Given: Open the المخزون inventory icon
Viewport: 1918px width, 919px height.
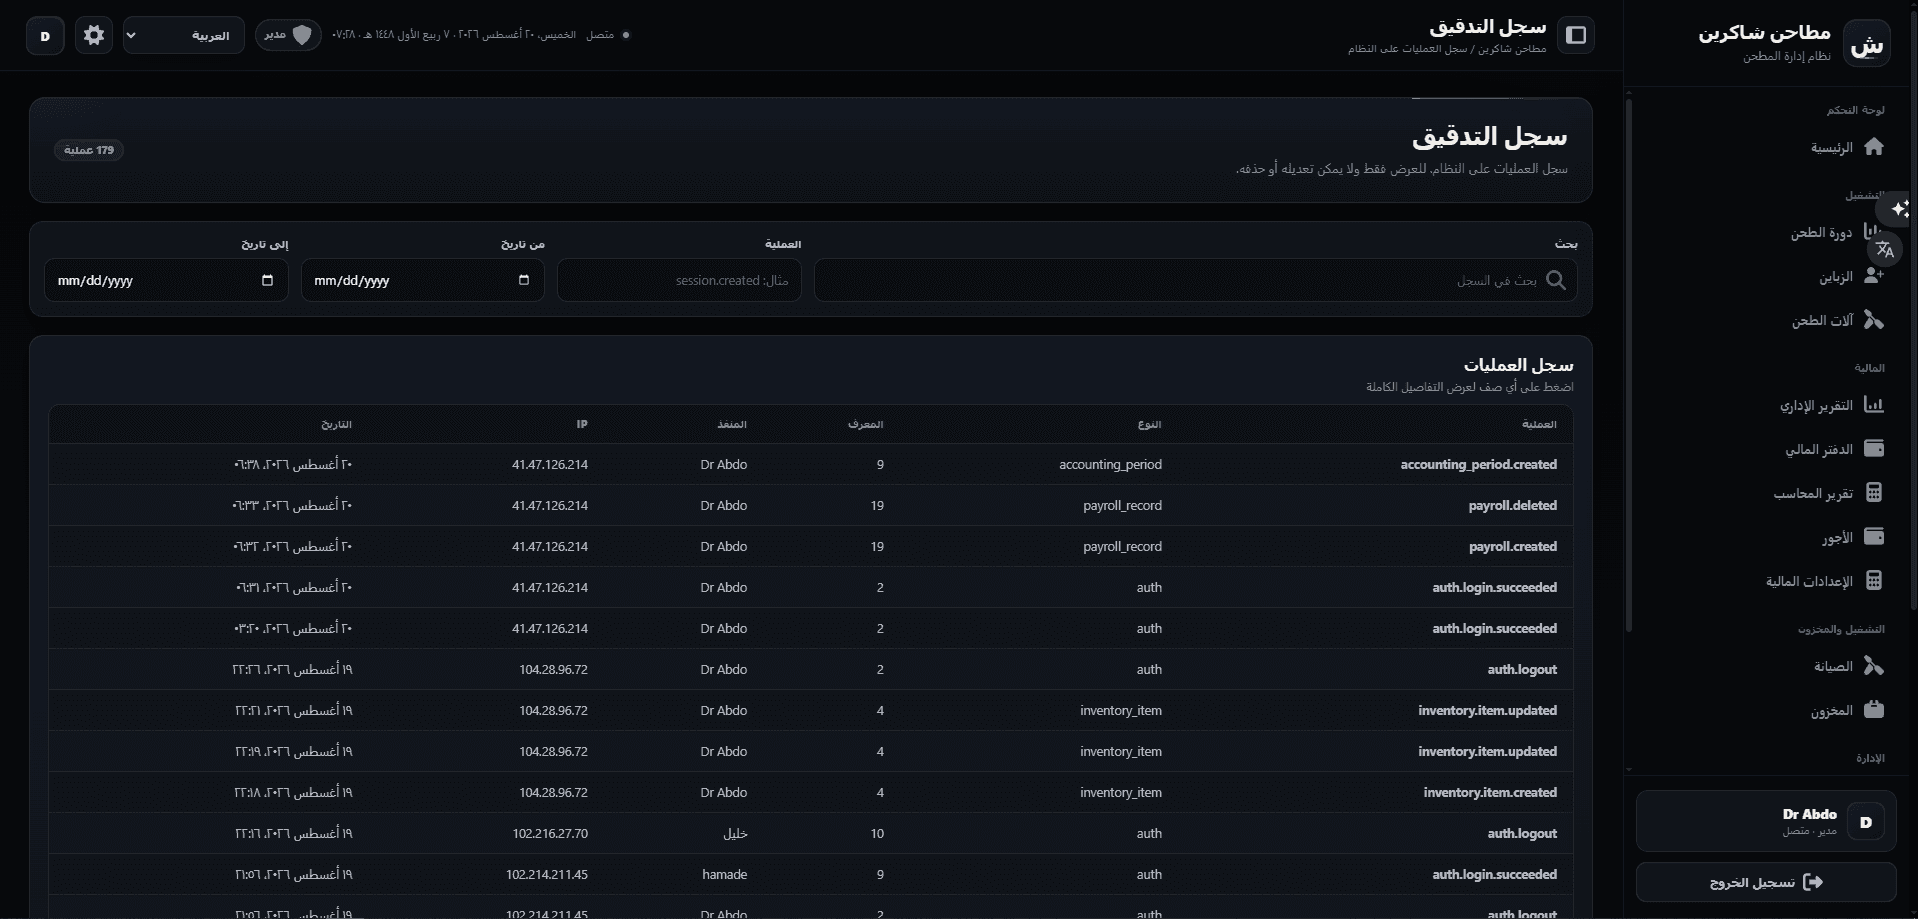Looking at the screenshot, I should click(x=1873, y=710).
